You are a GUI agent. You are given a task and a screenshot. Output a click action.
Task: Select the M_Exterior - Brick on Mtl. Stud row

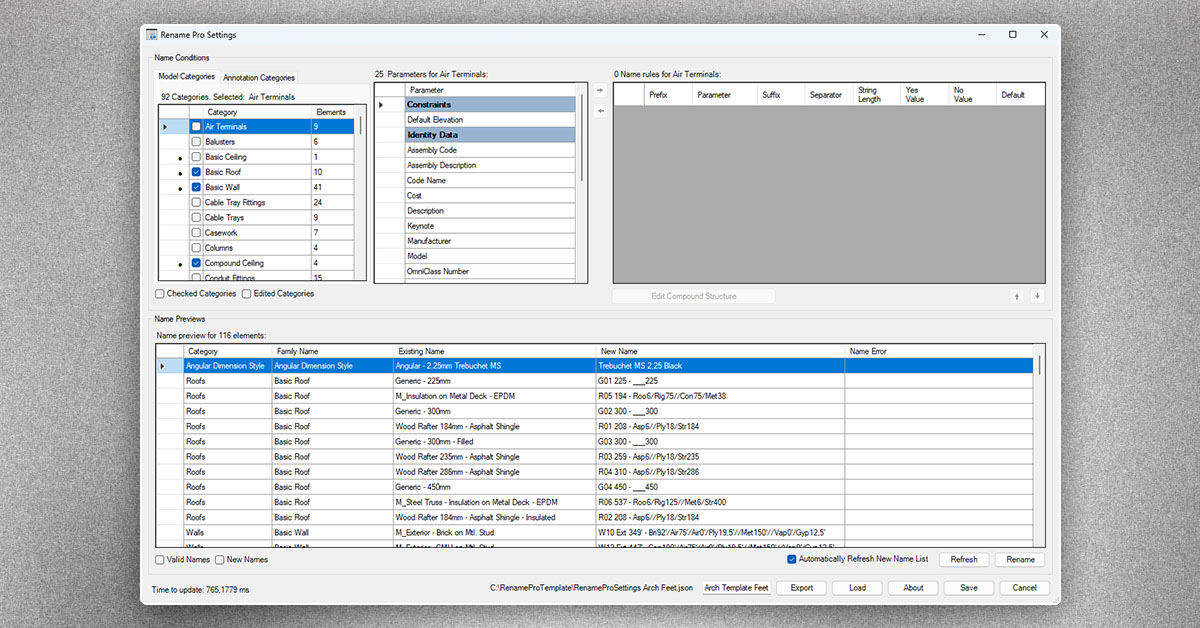click(595, 533)
